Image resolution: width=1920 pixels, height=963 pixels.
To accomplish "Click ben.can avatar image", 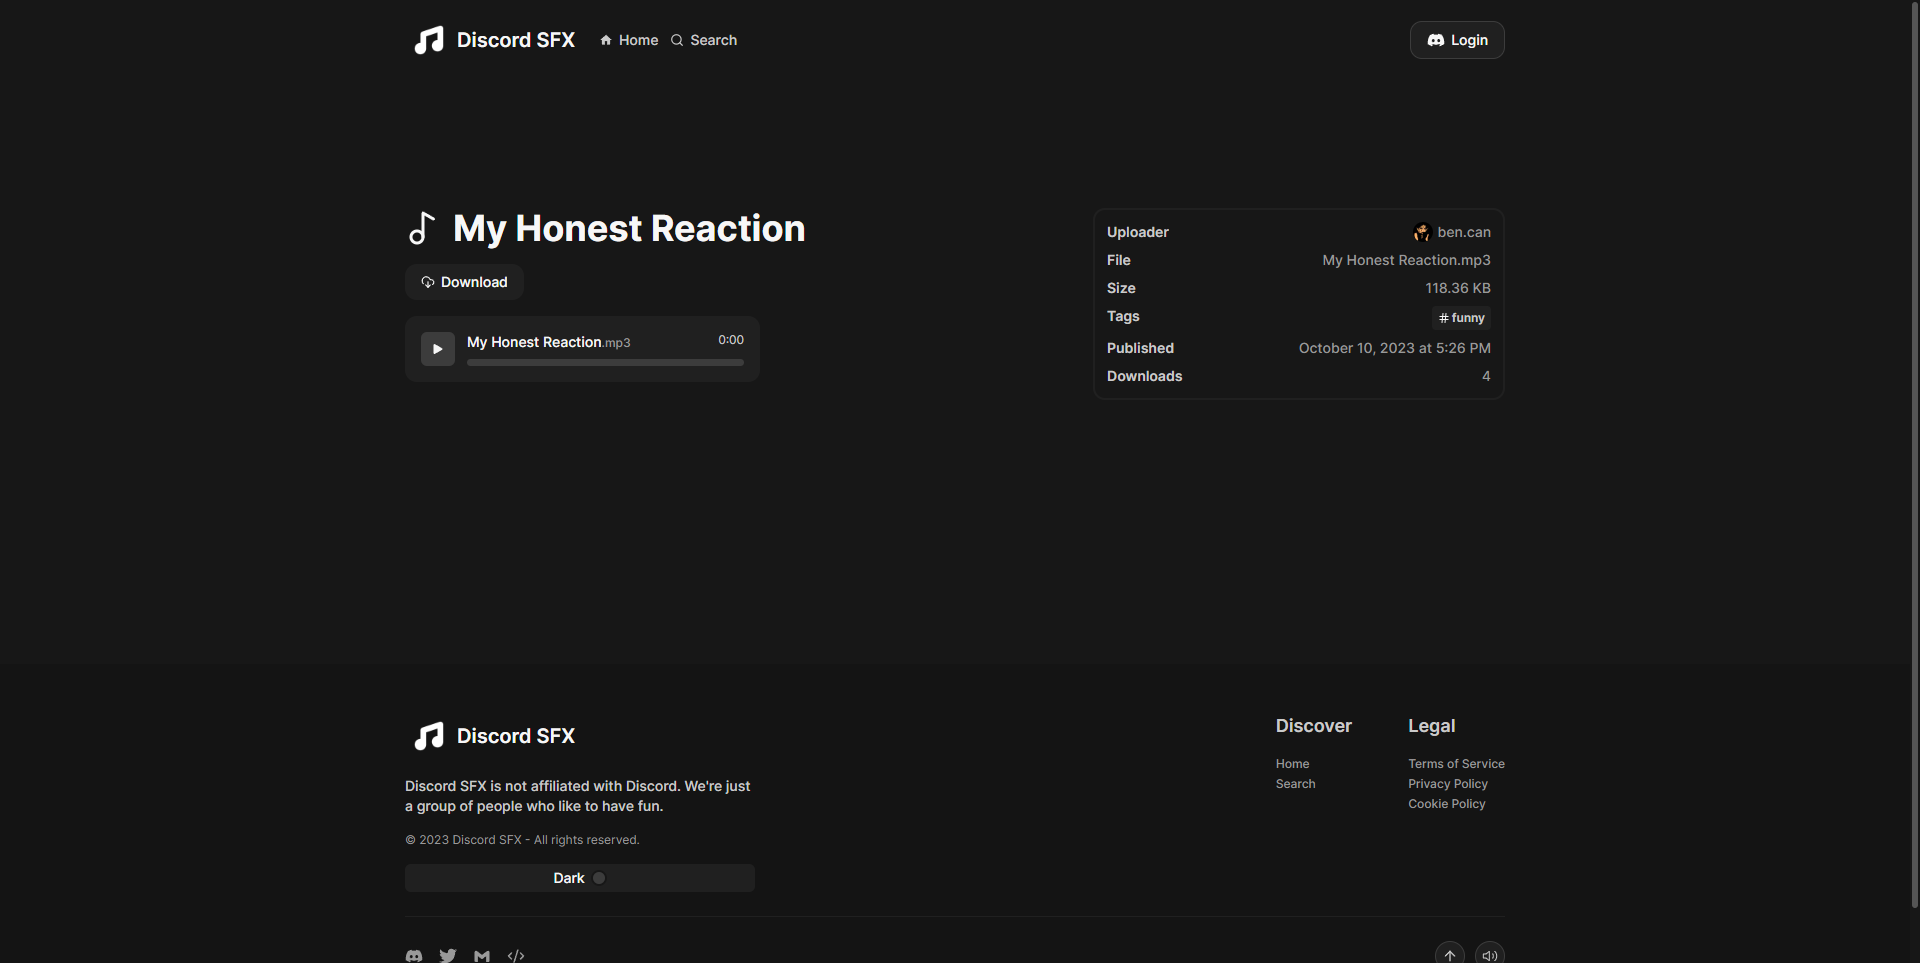I will 1422,232.
